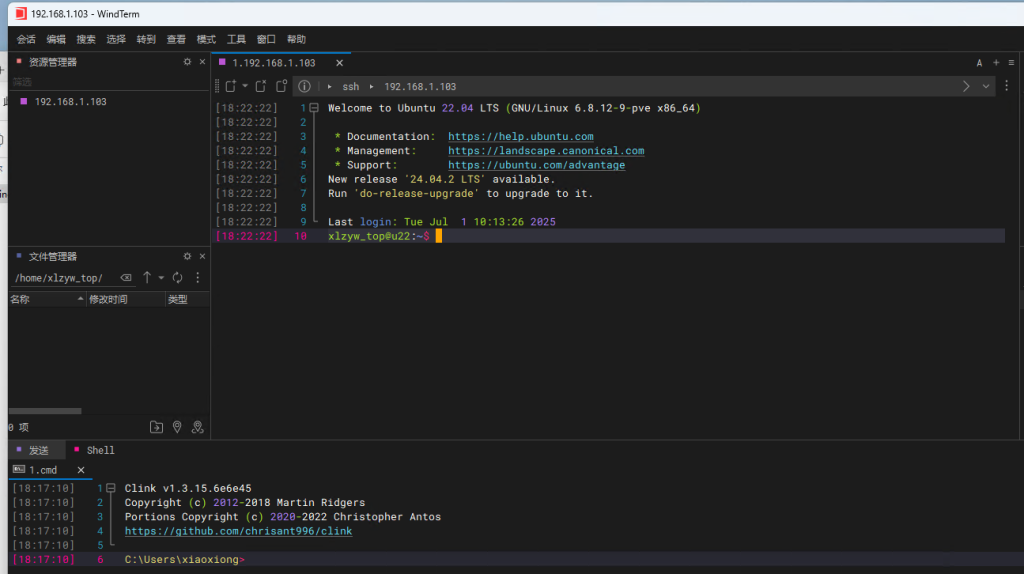Open 文件管理器 panel settings gear

point(187,256)
